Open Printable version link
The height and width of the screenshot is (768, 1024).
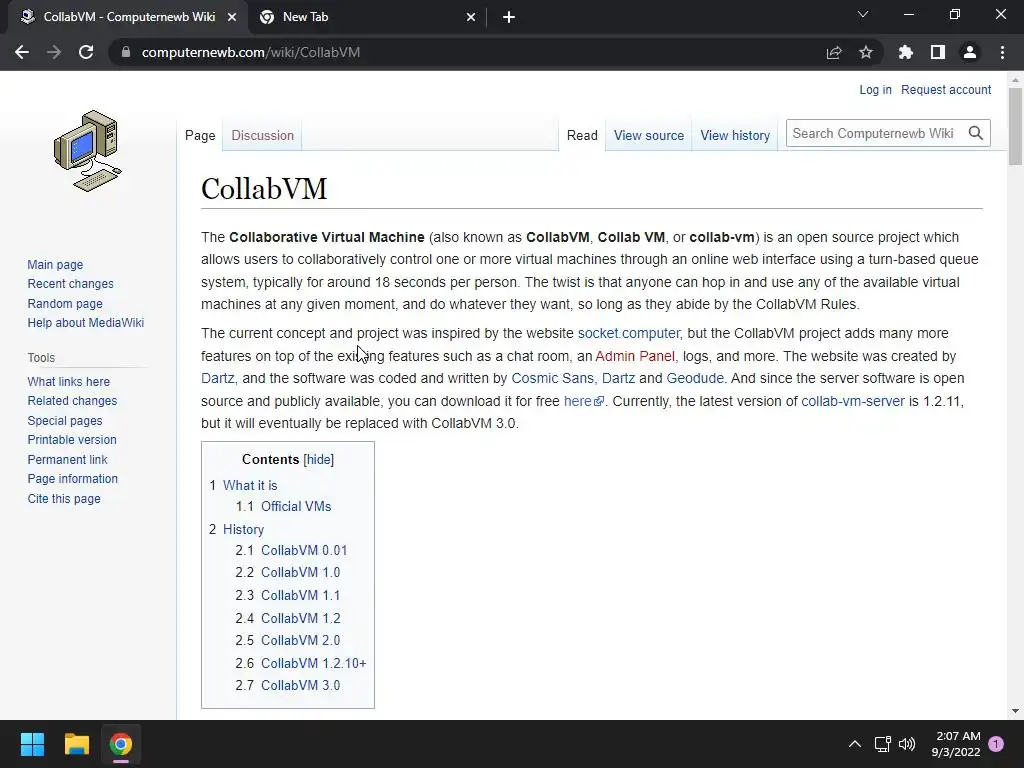pos(72,440)
